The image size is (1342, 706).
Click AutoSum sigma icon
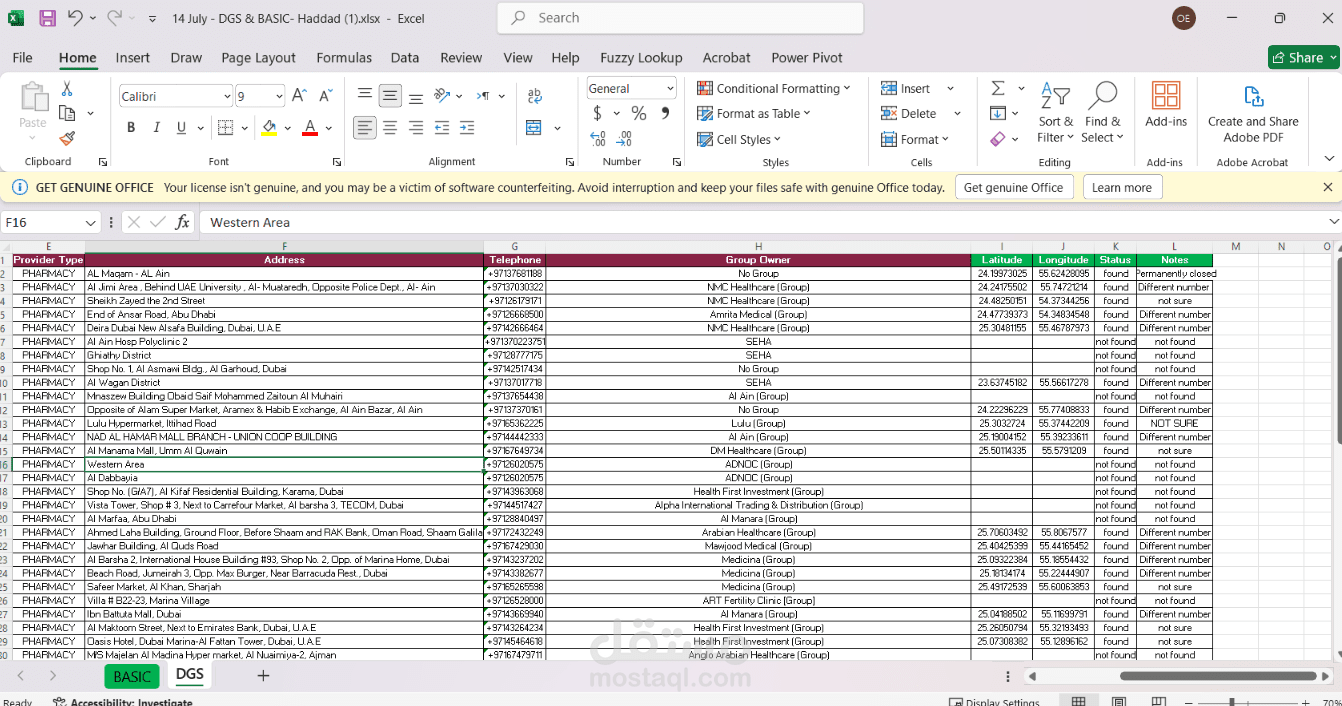(998, 88)
